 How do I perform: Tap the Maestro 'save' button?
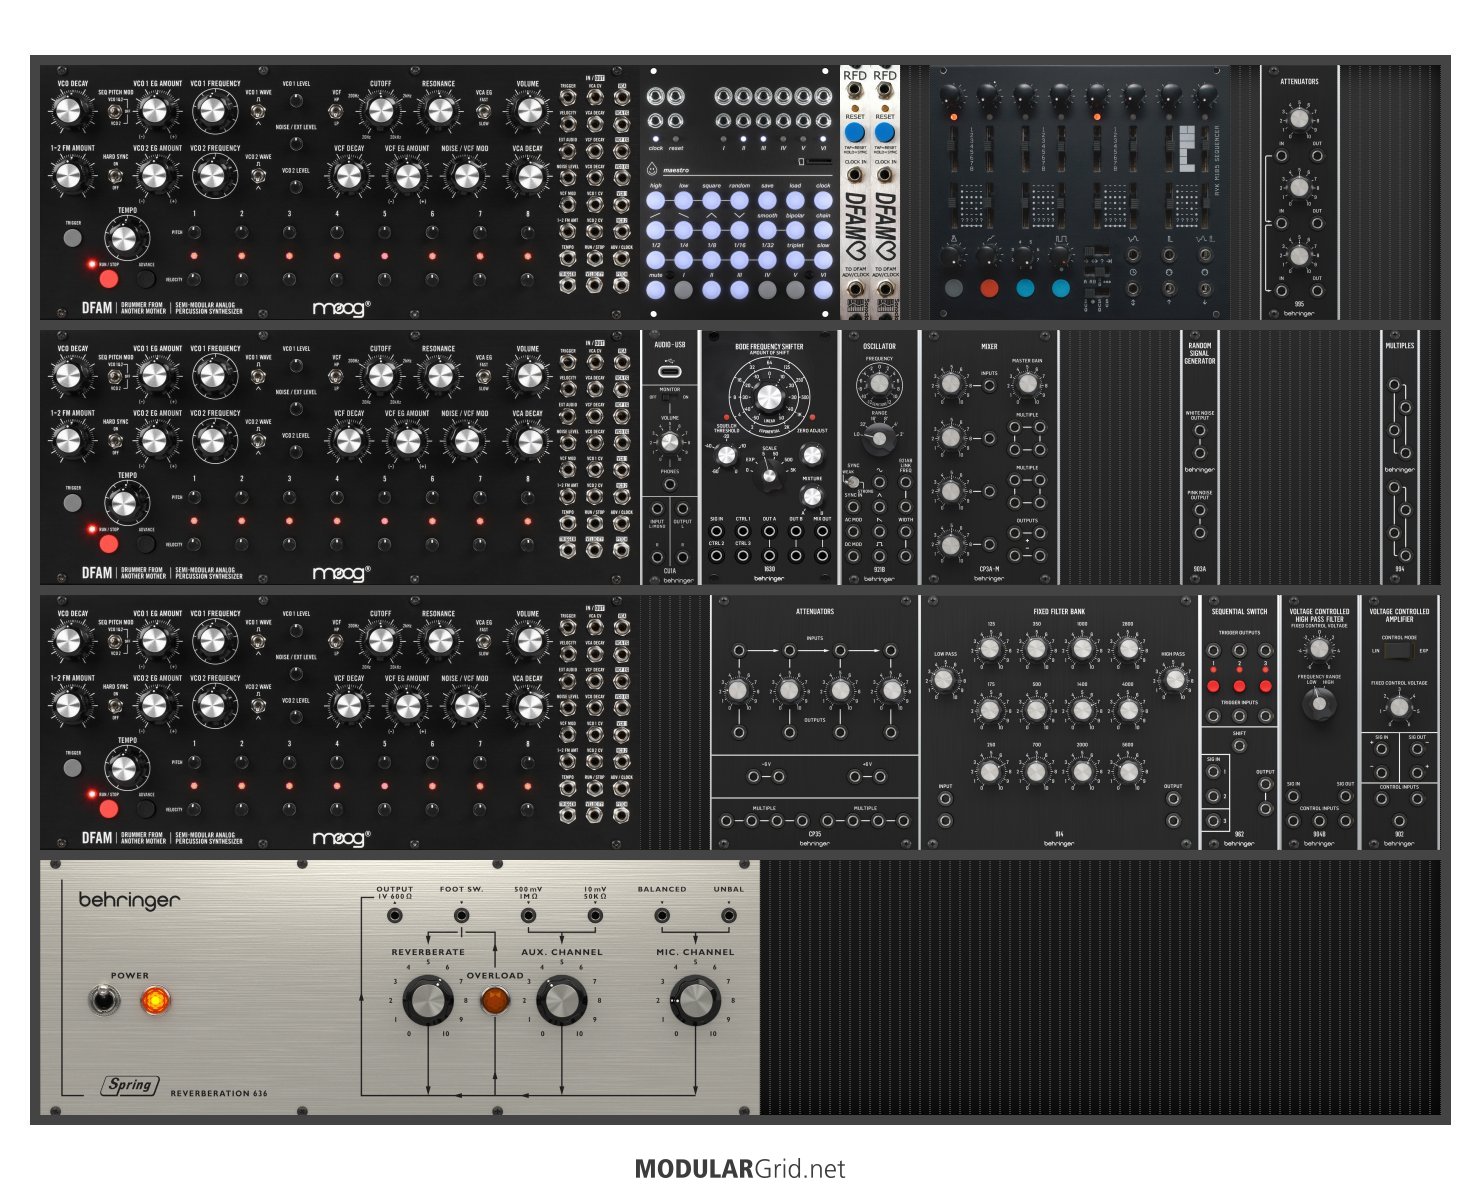tap(768, 200)
